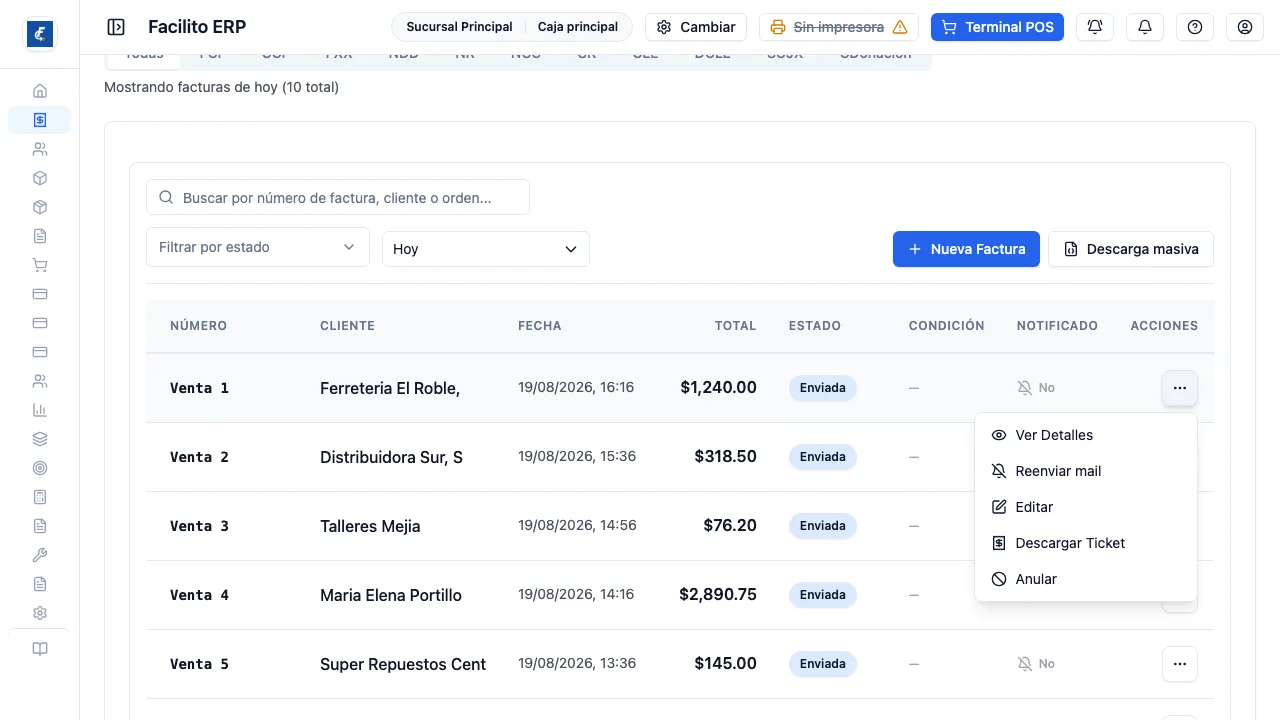Screen dimensions: 1280x720
Task: Click the Descarga masiva button
Action: pos(1131,249)
